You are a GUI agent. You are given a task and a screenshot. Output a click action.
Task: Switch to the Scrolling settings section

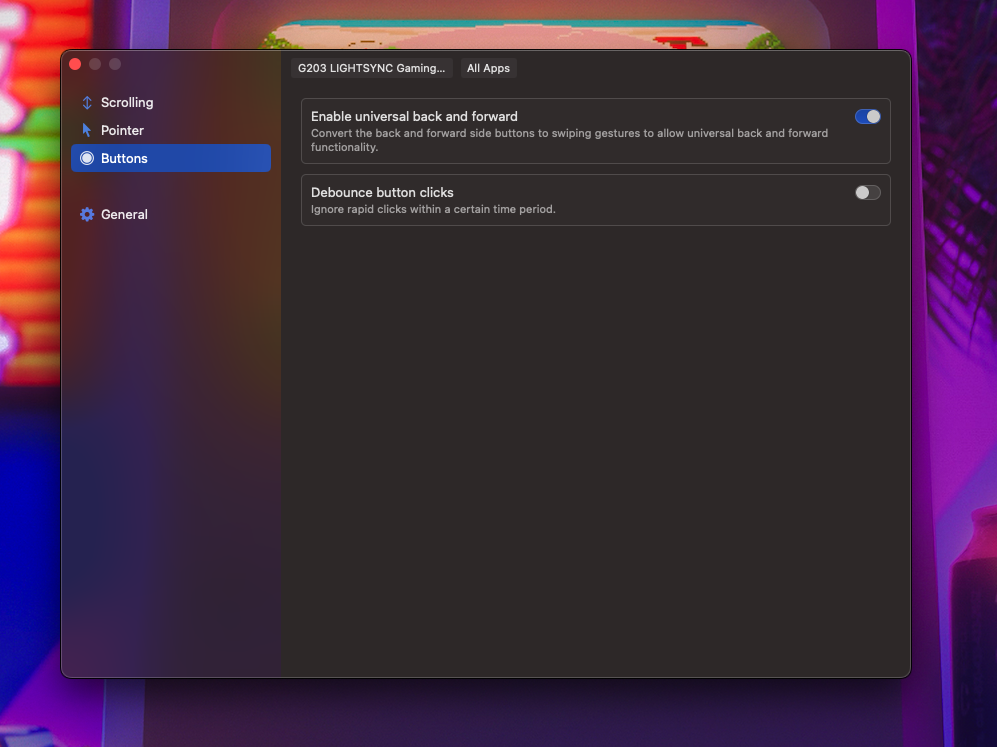click(x=127, y=103)
